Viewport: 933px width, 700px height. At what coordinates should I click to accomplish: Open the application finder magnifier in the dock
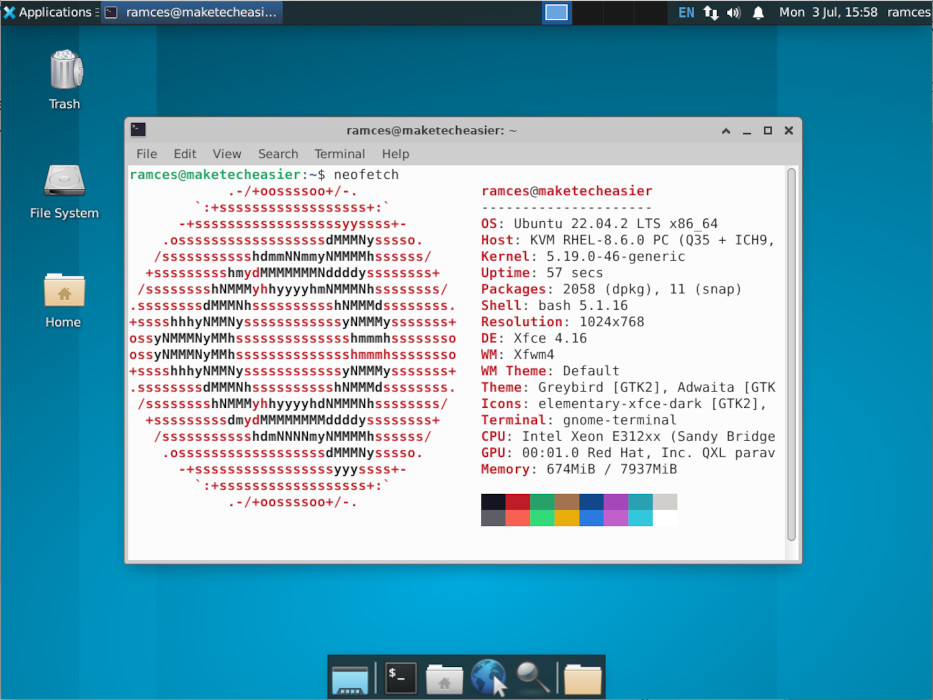(x=533, y=679)
